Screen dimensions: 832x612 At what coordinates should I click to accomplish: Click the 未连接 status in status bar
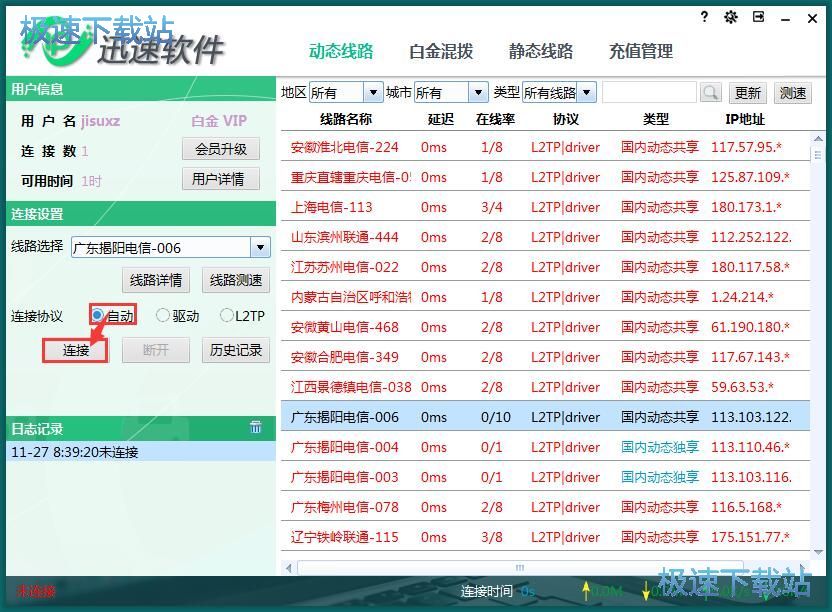36,591
